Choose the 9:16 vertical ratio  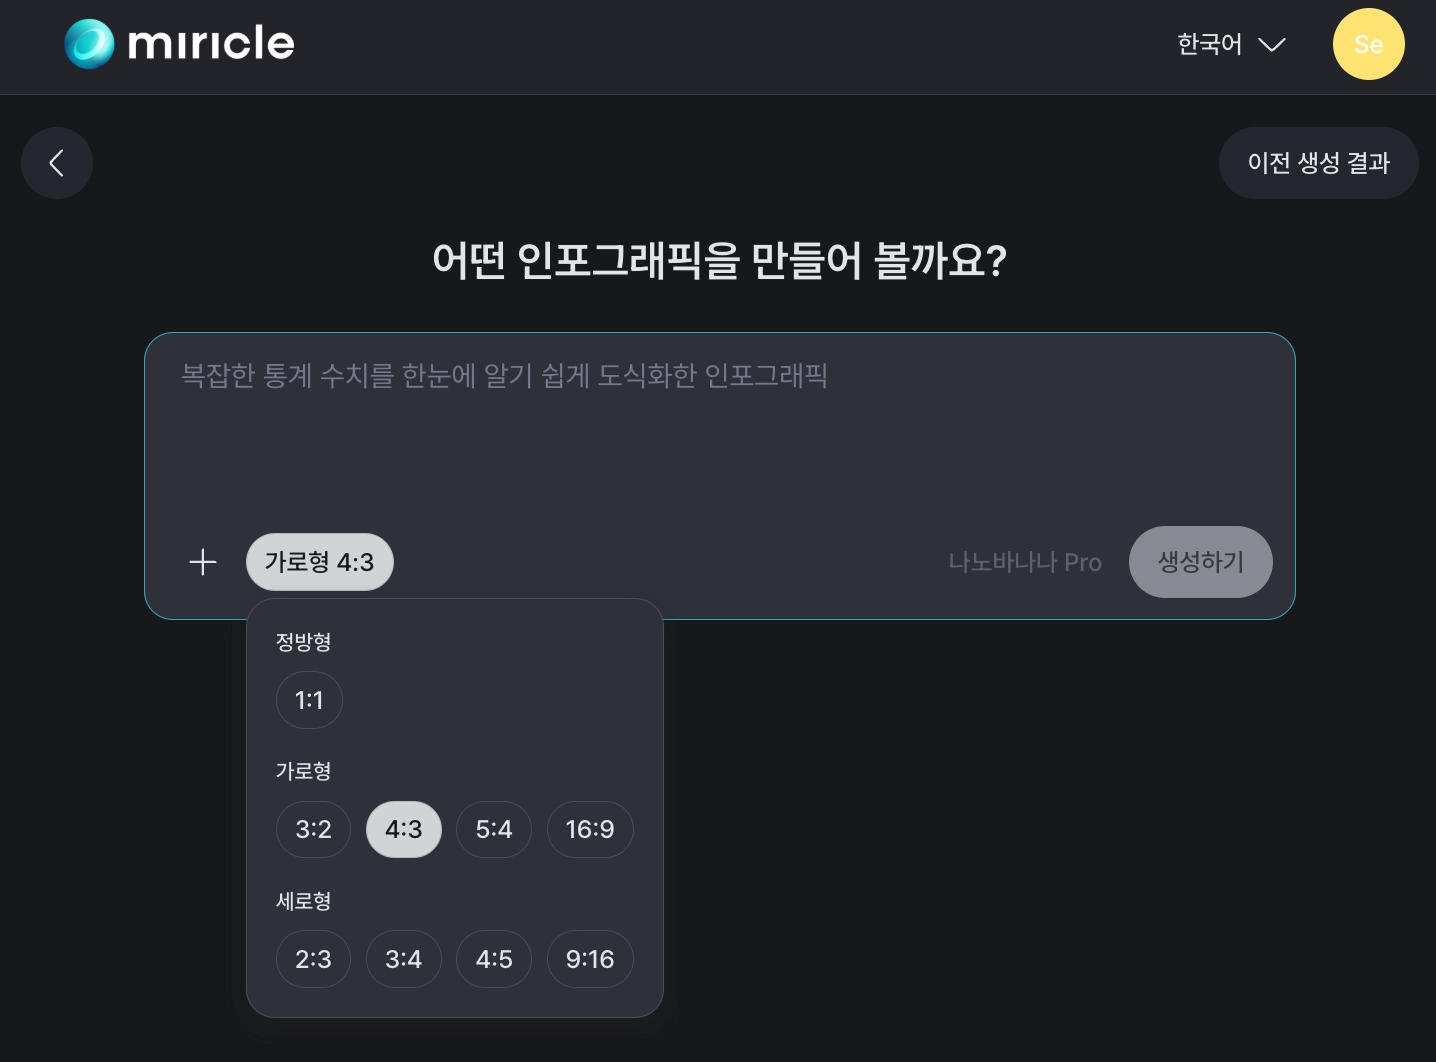590,959
